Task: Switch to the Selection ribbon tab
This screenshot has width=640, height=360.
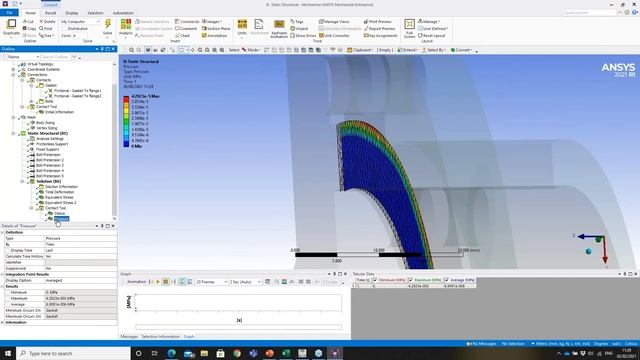Action: [96, 13]
